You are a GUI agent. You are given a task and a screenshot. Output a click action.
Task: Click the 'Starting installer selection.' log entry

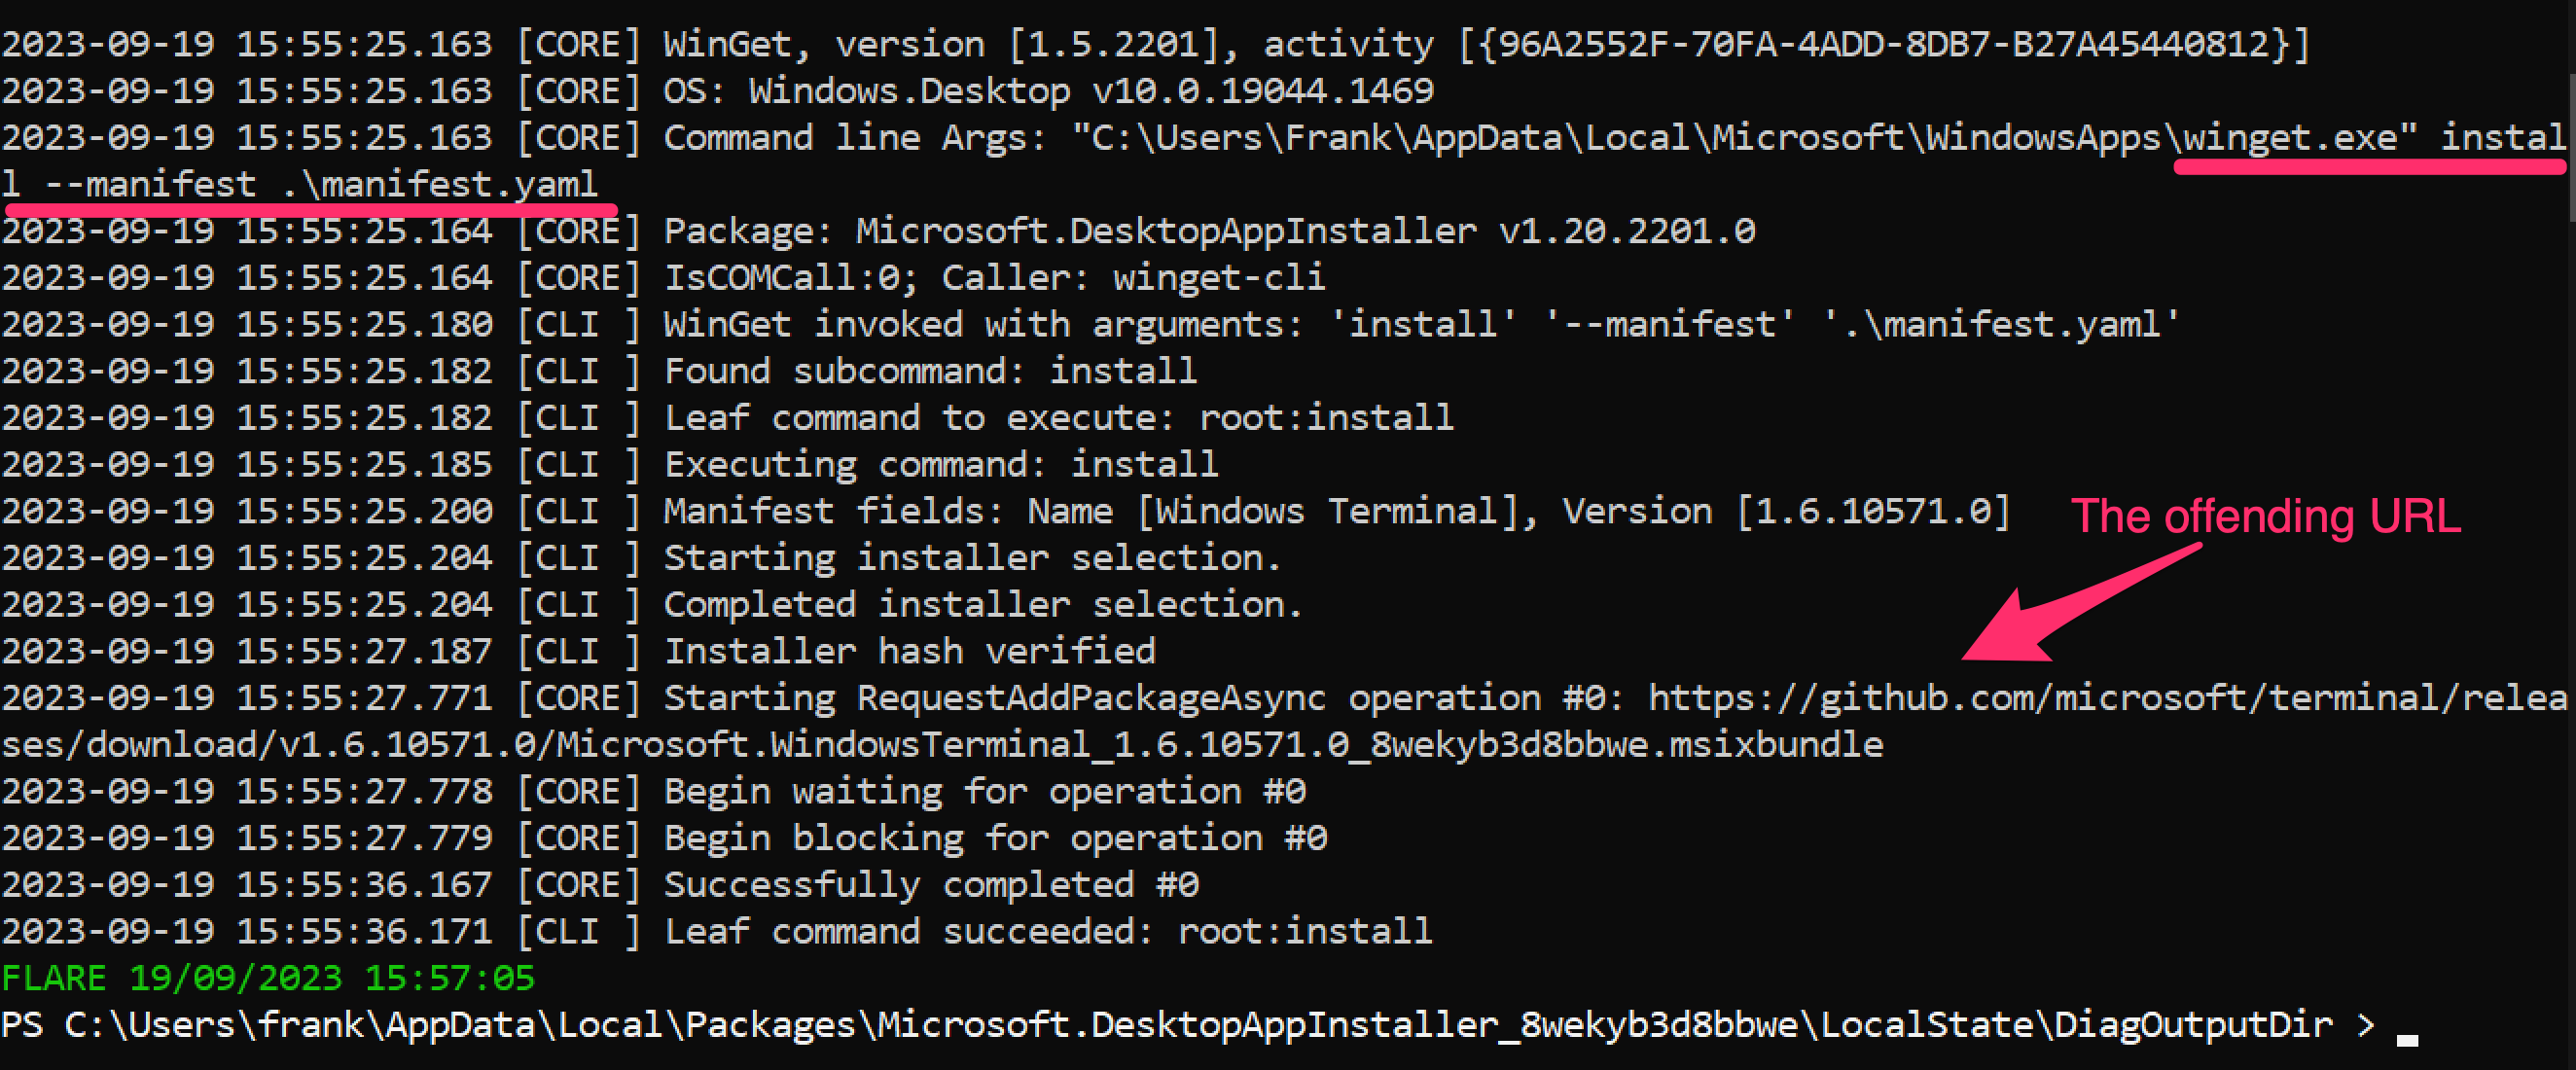(971, 558)
